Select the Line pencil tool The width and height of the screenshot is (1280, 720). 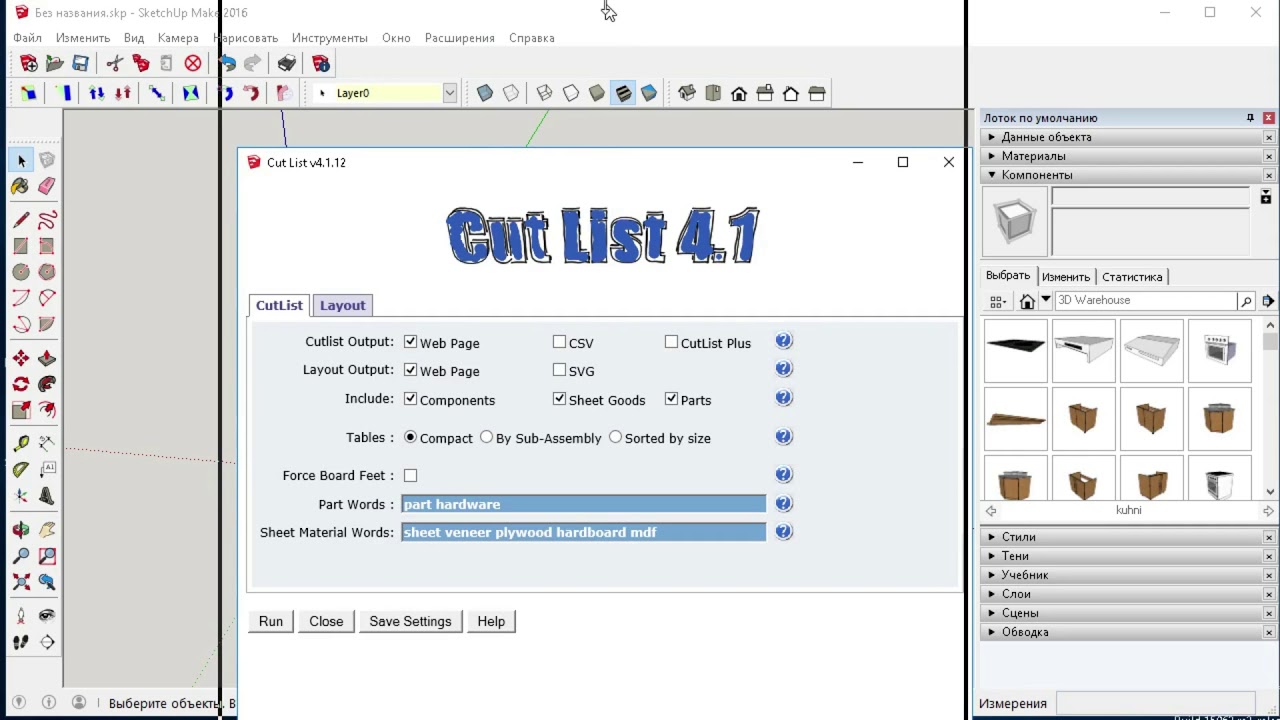(x=21, y=220)
